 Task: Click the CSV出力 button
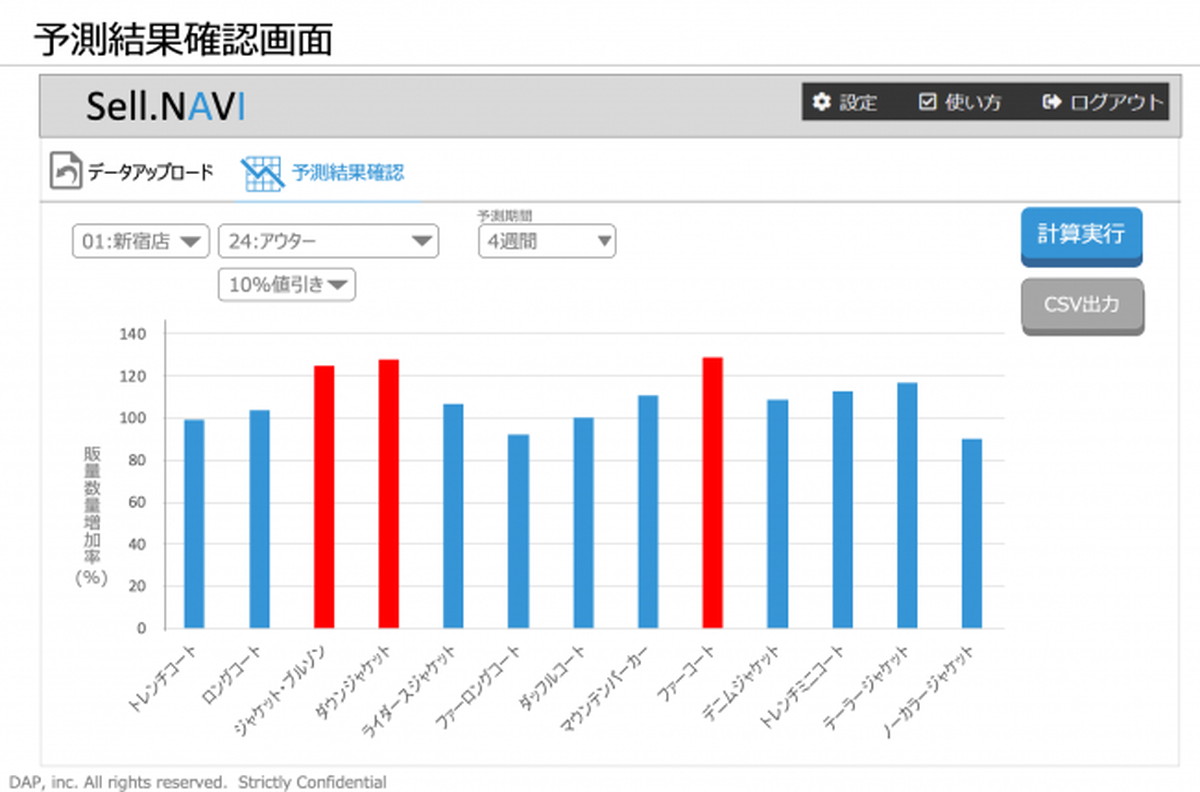[1081, 305]
